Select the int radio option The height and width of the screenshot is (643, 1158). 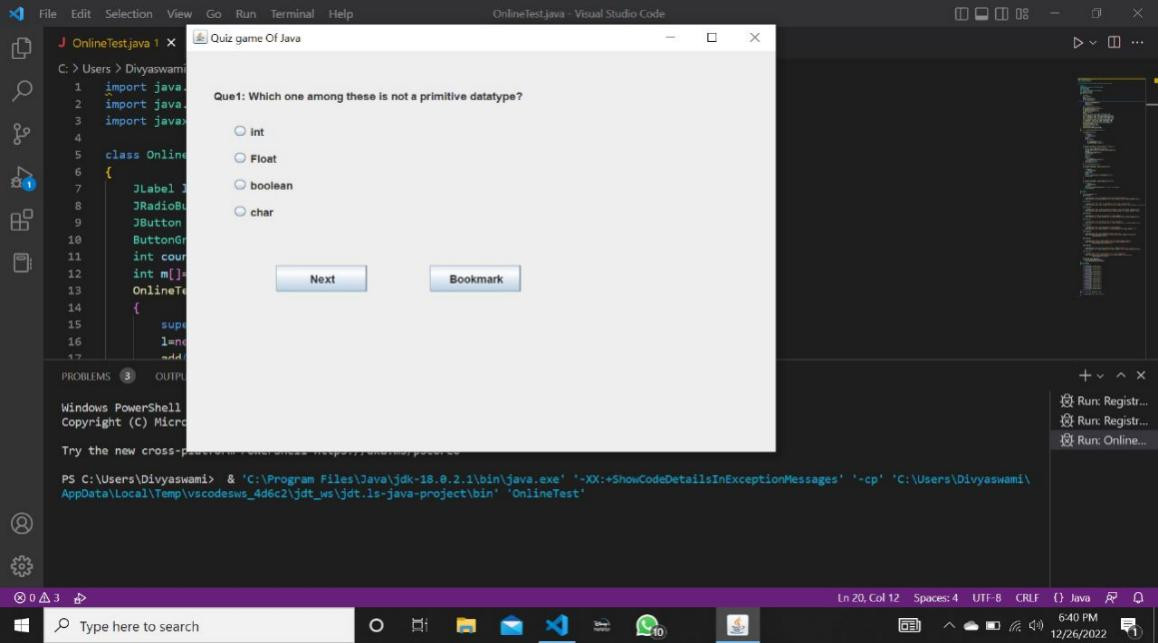pyautogui.click(x=240, y=131)
